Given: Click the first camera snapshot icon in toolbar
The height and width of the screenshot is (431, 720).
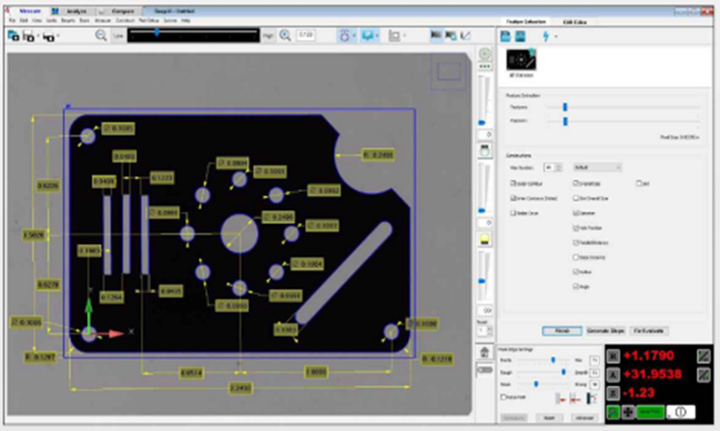Looking at the screenshot, I should click(13, 36).
